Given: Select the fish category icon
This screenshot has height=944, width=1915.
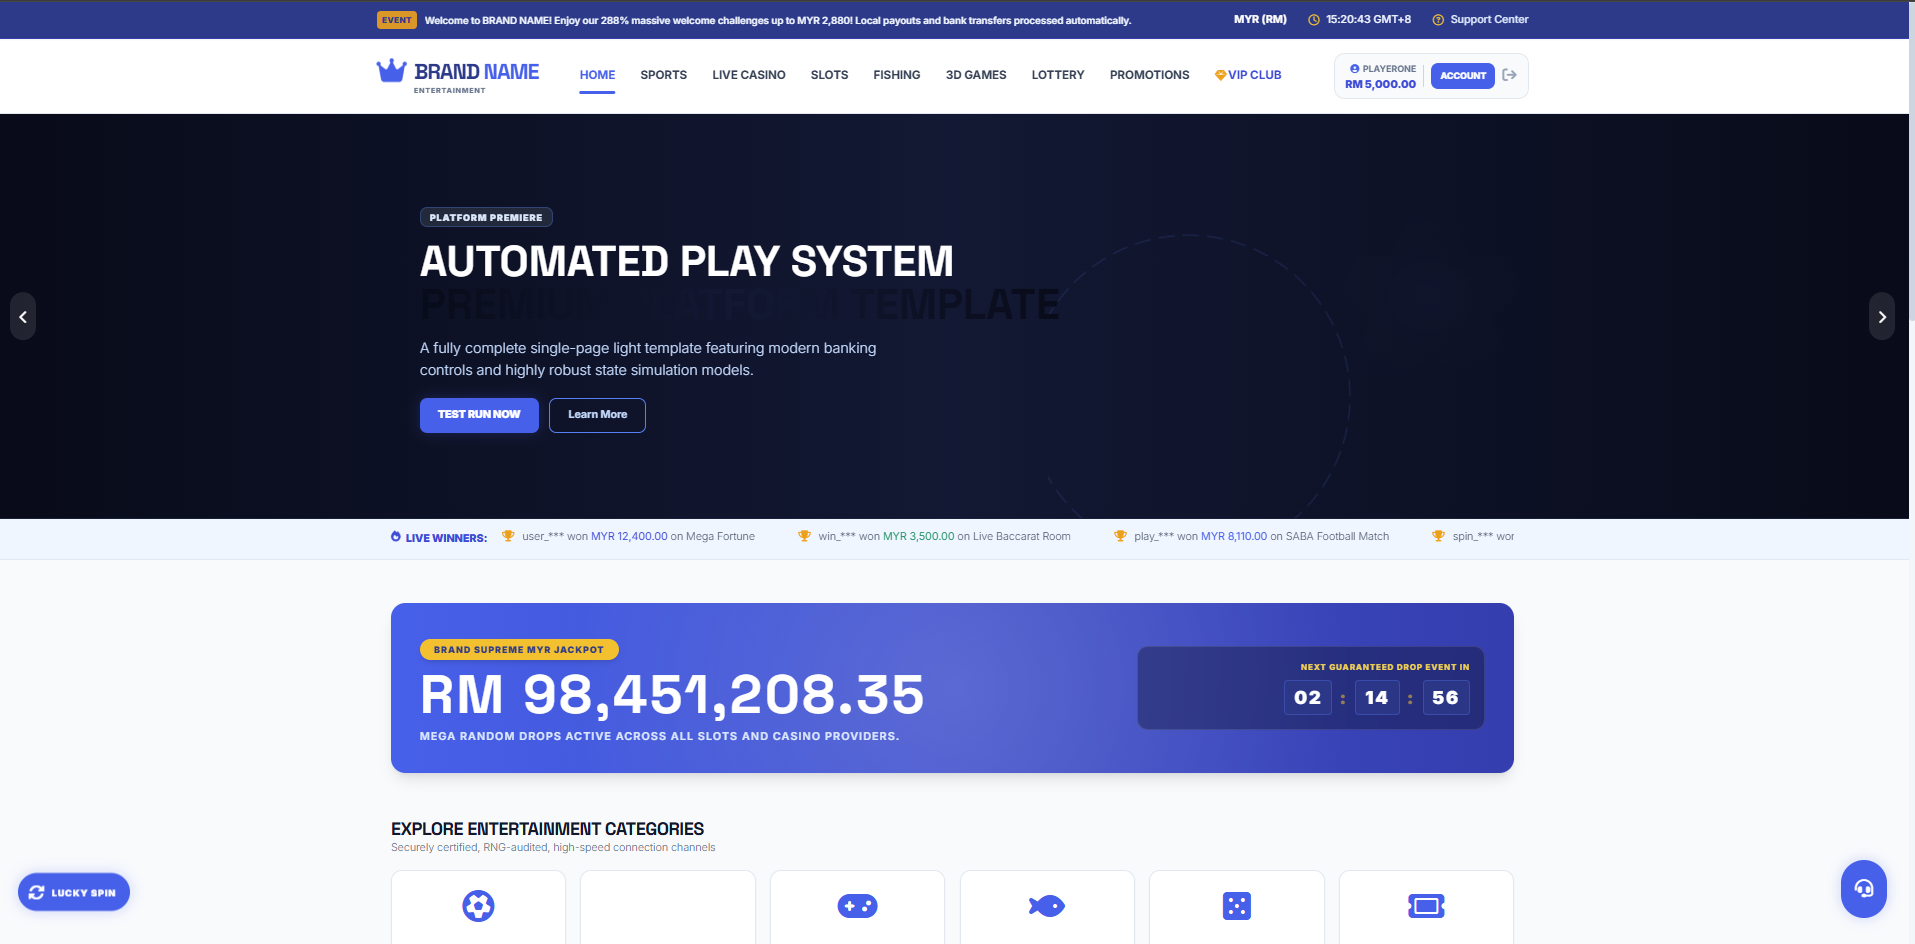Looking at the screenshot, I should click(1047, 906).
